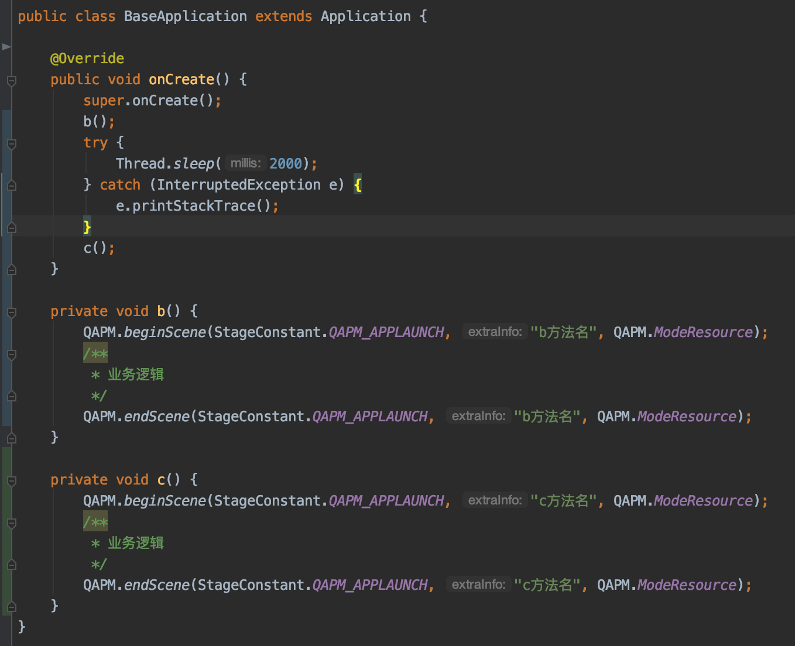Click the fold-end marker closing method b()
Viewport: 796px width, 646px height.
tap(11, 438)
